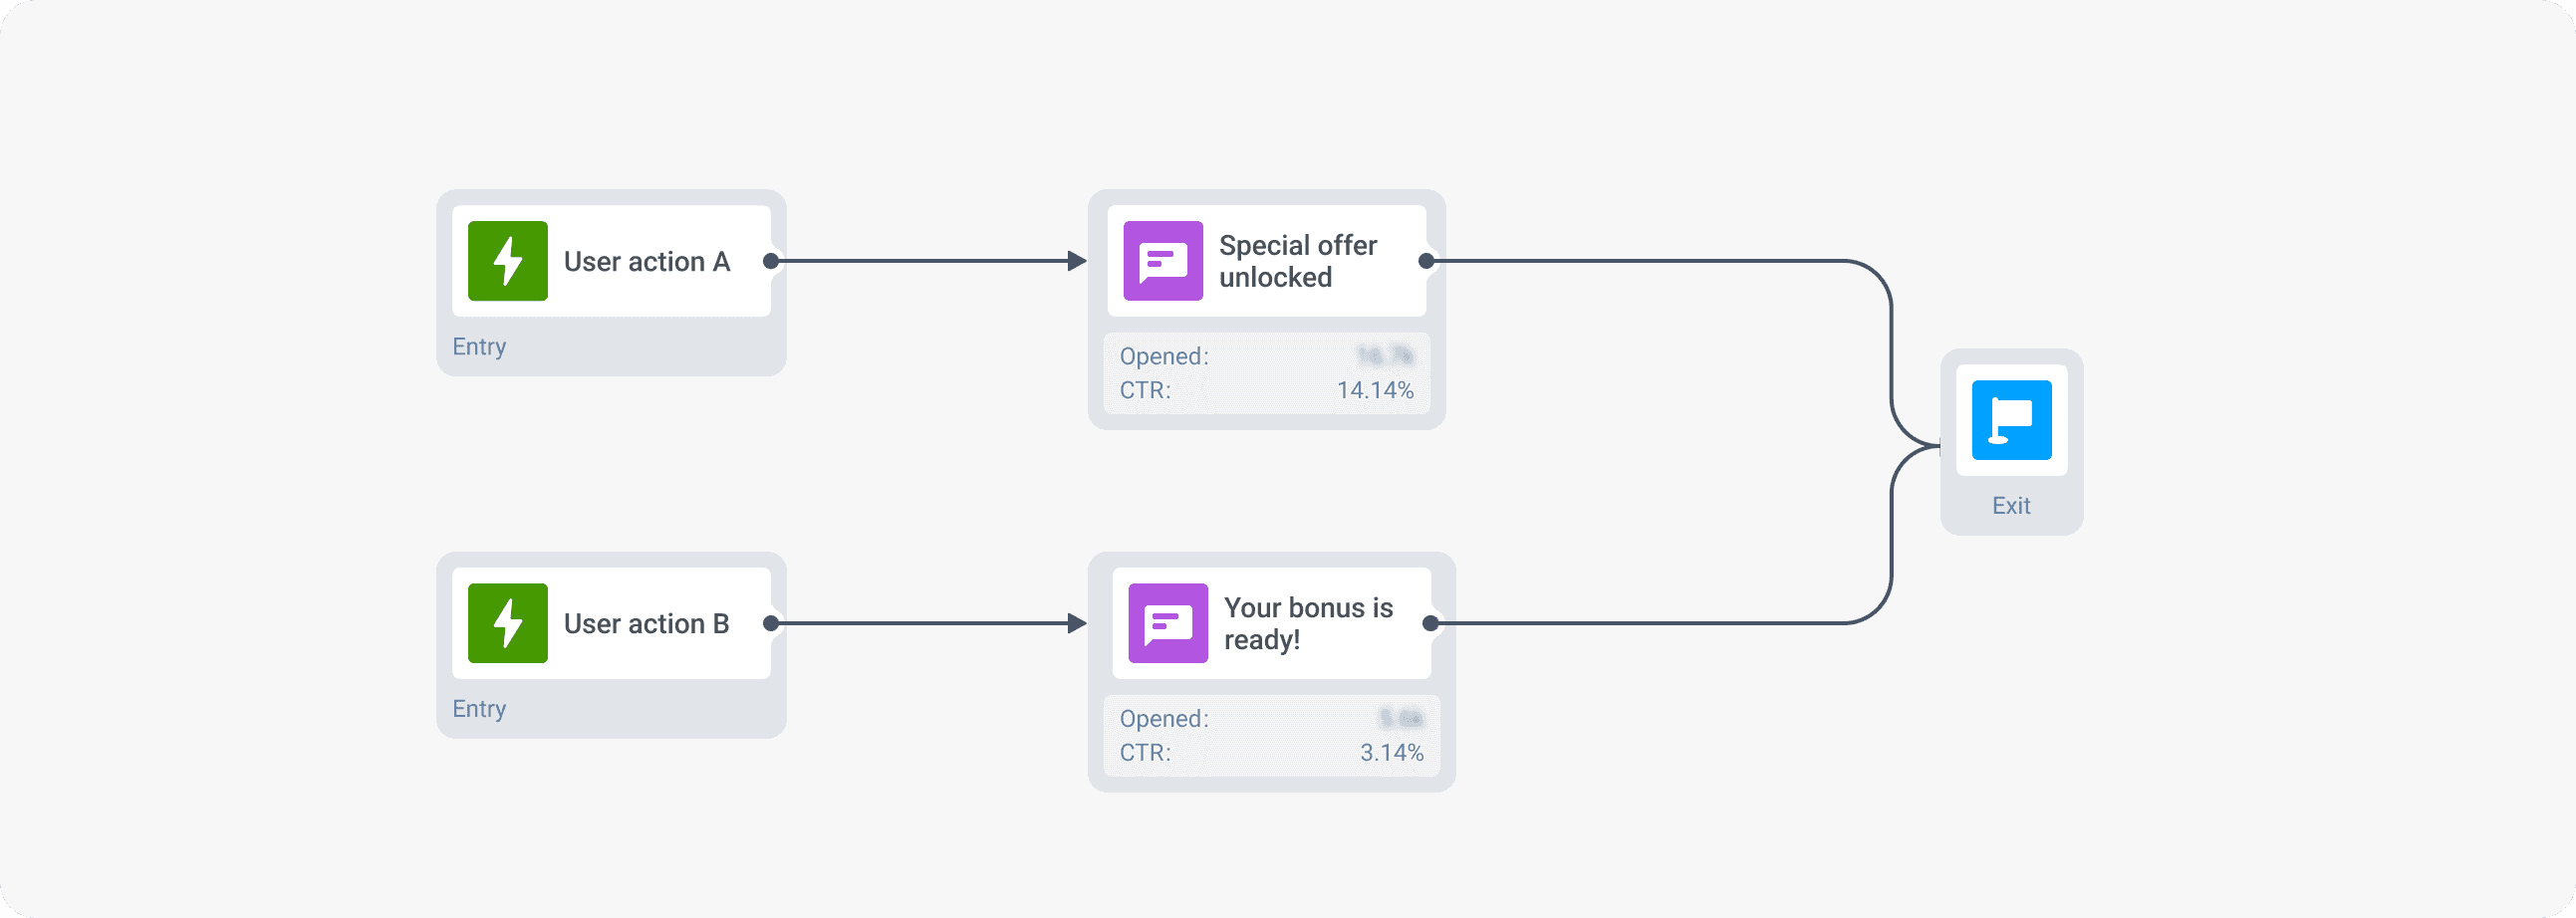
Task: Click the Opened label under Special offer unlocked
Action: point(1164,356)
